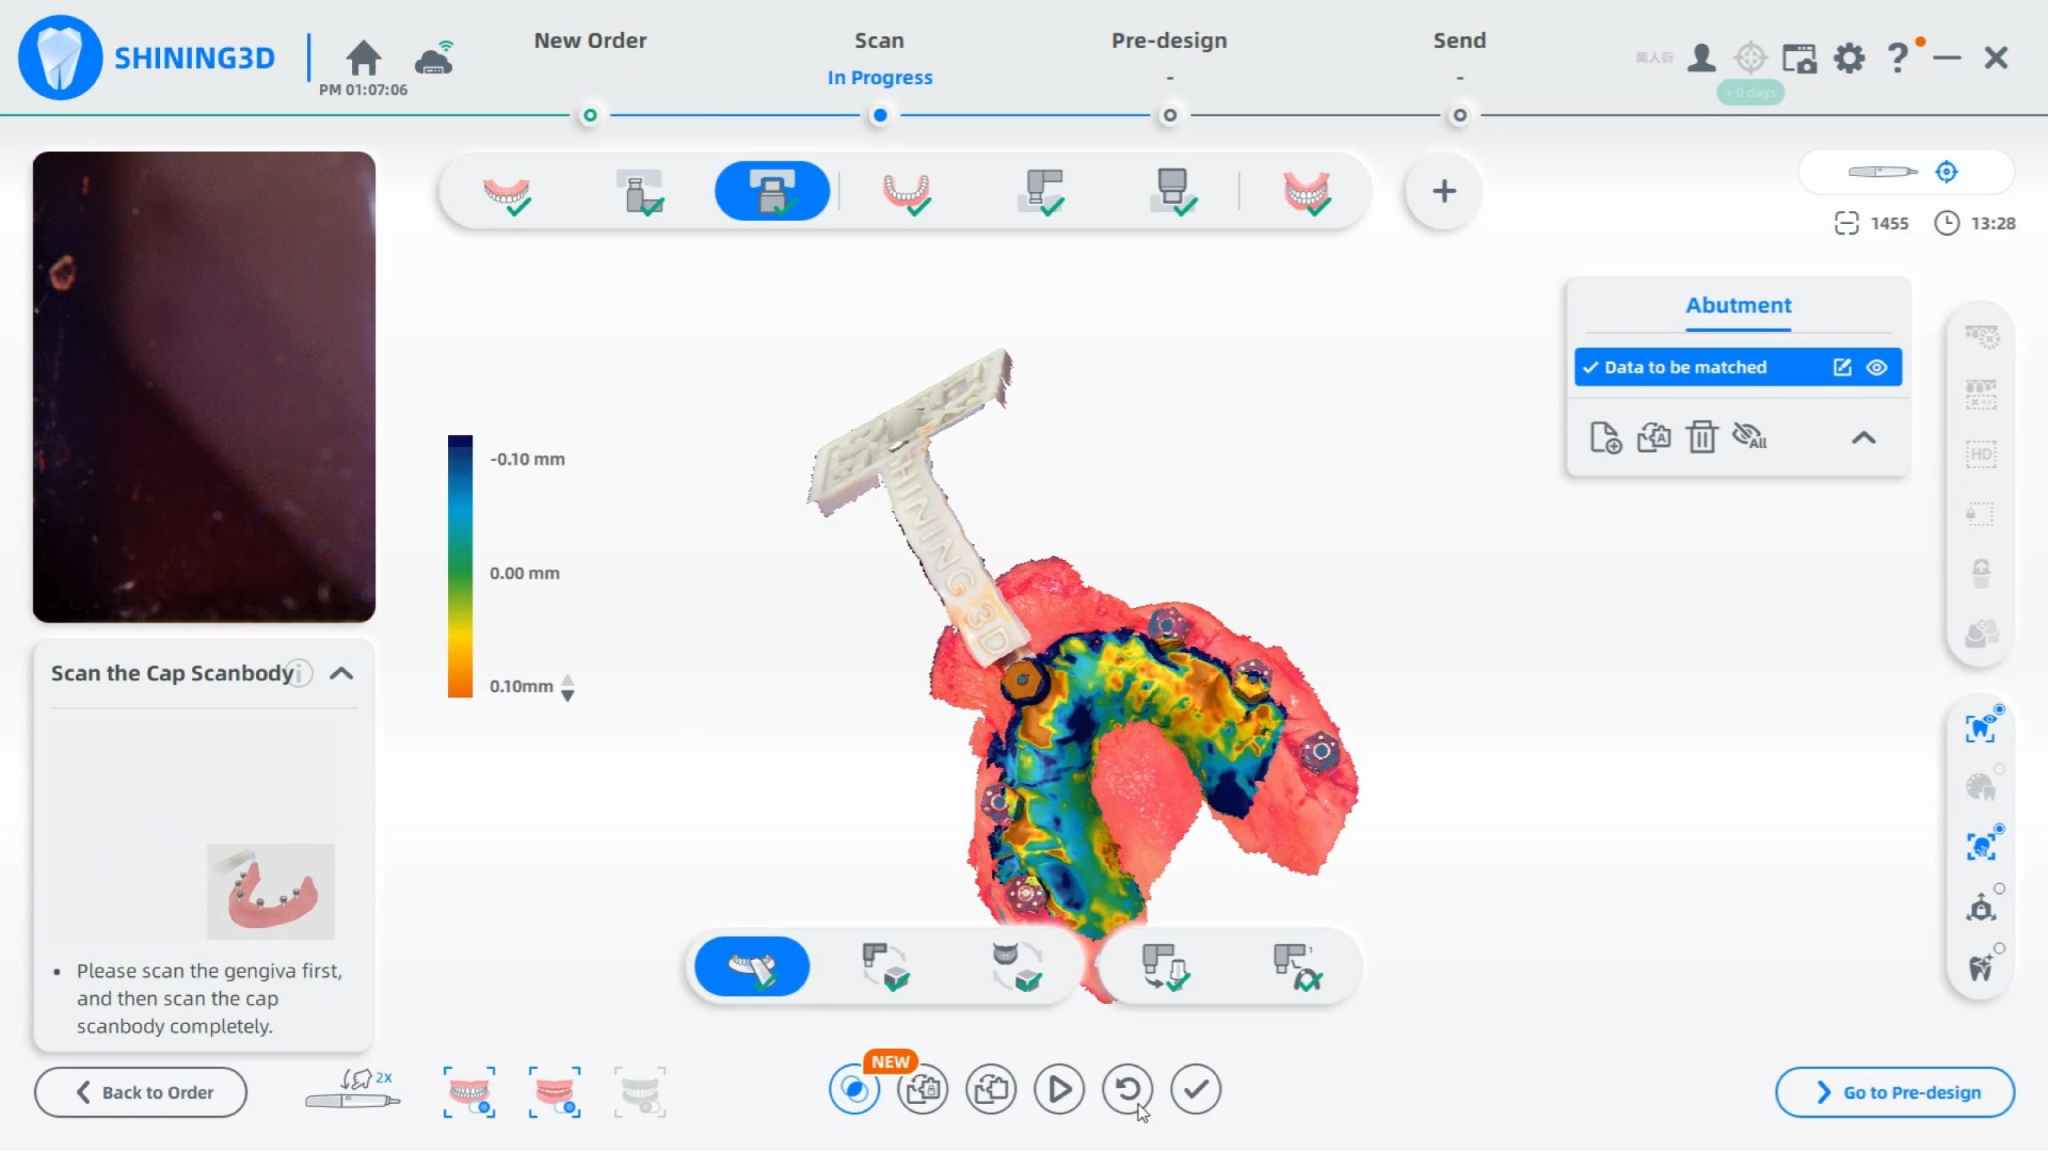This screenshot has height=1152, width=2048.
Task: Collapse the Scan the Cap Scanbody panel
Action: 341,673
